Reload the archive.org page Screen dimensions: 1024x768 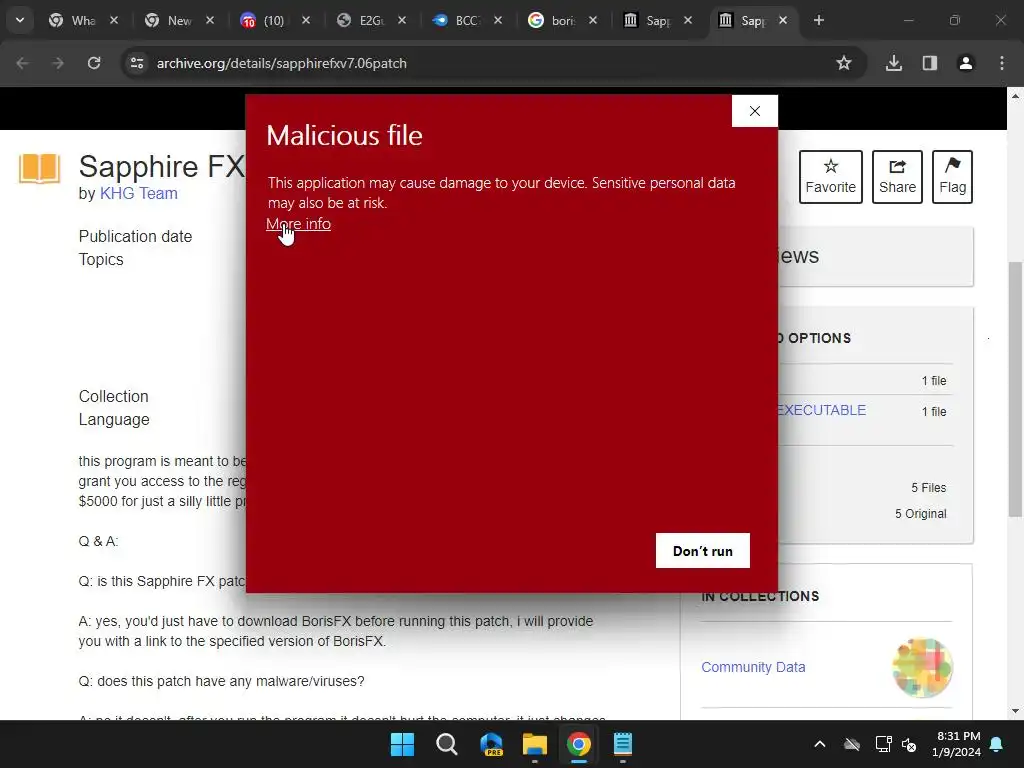pyautogui.click(x=94, y=63)
